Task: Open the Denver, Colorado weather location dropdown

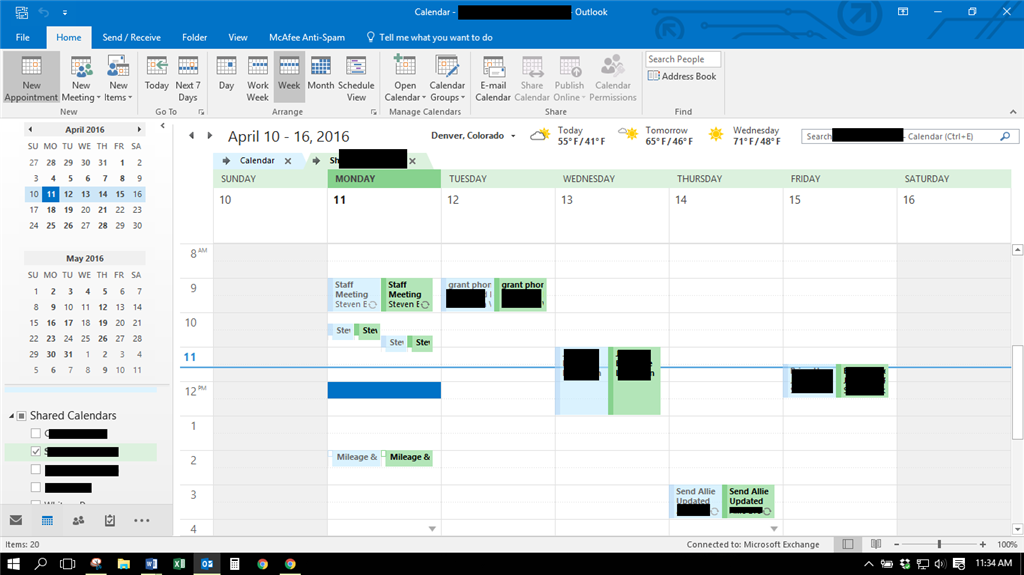Action: (x=513, y=136)
